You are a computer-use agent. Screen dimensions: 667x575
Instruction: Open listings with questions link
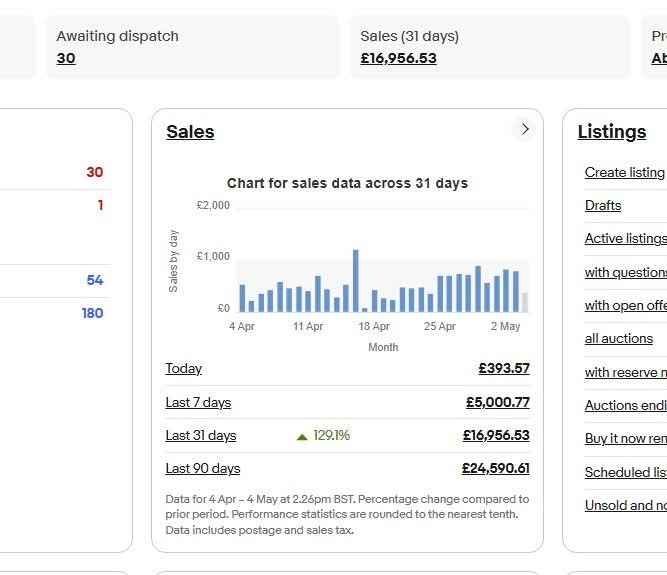(626, 272)
